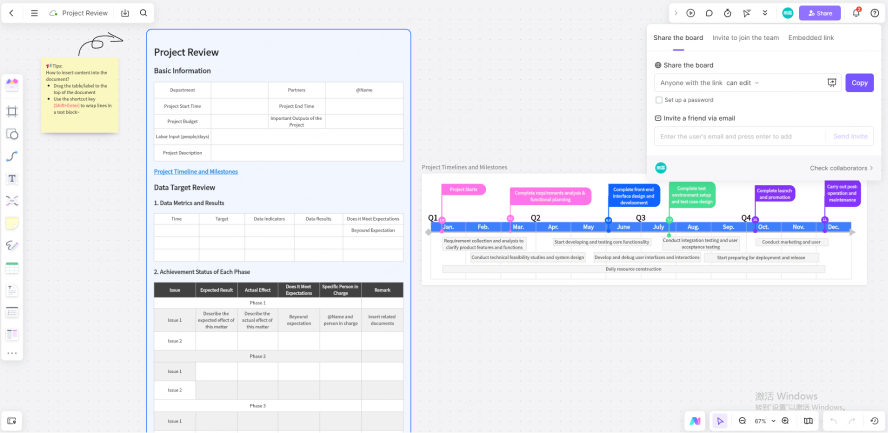This screenshot has height=433, width=888.
Task: Switch to Embedded link tab
Action: [x=811, y=38]
